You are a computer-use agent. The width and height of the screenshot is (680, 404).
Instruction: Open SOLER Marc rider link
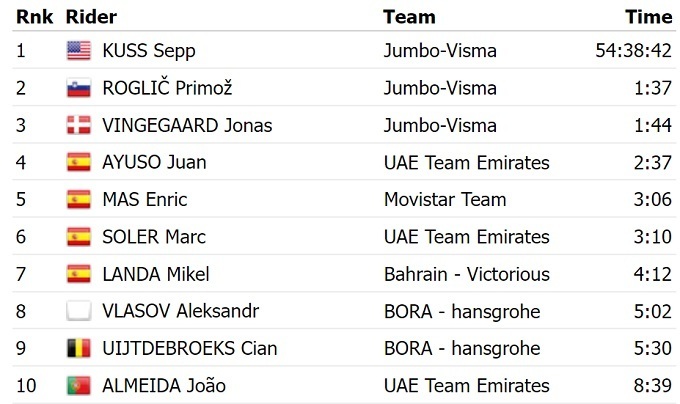click(154, 237)
